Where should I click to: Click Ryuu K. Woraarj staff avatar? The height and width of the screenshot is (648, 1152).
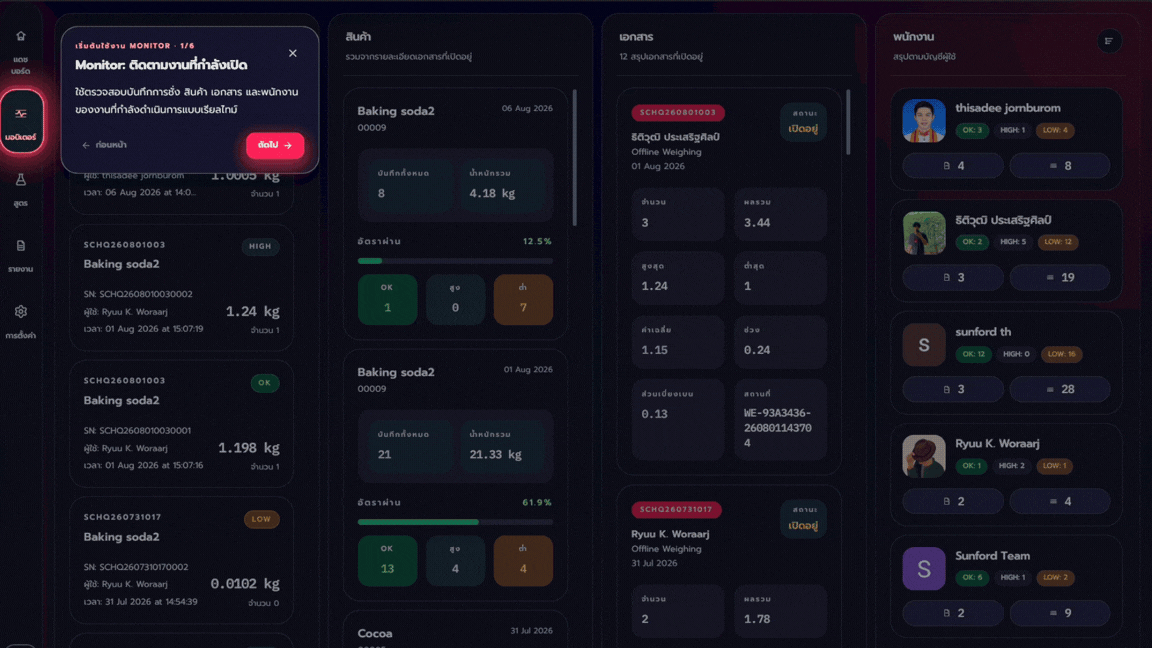[924, 456]
